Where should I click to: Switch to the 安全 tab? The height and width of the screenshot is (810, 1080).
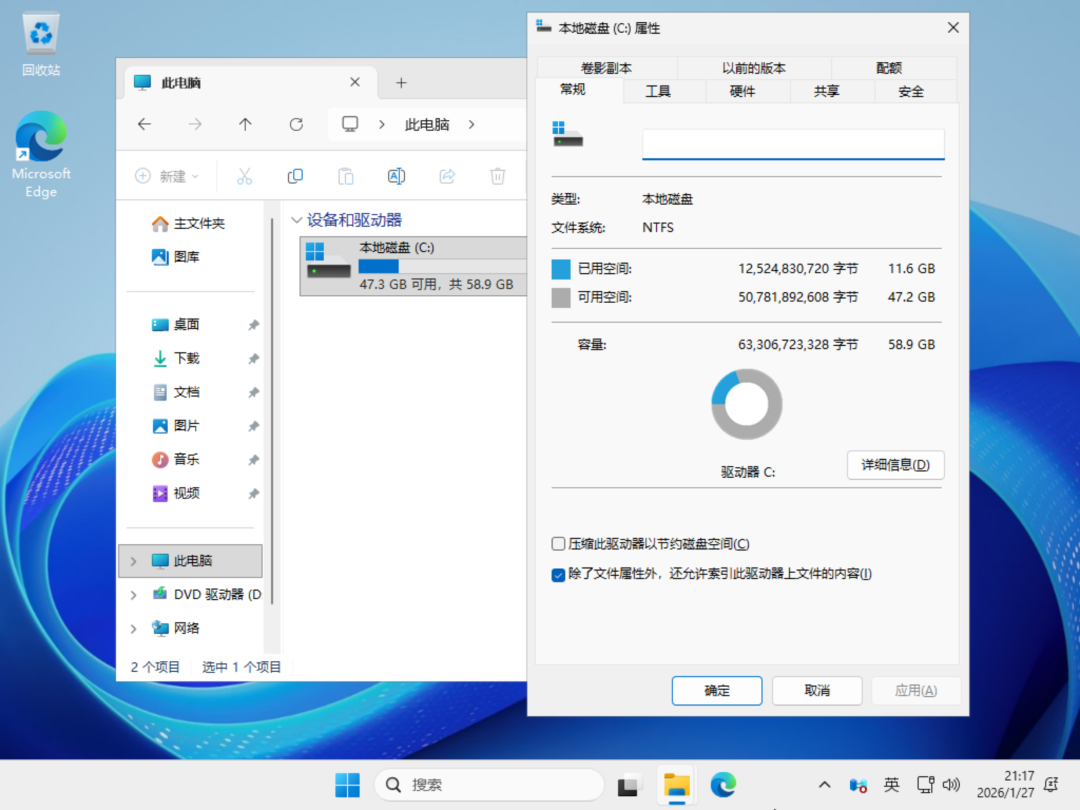[x=911, y=92]
